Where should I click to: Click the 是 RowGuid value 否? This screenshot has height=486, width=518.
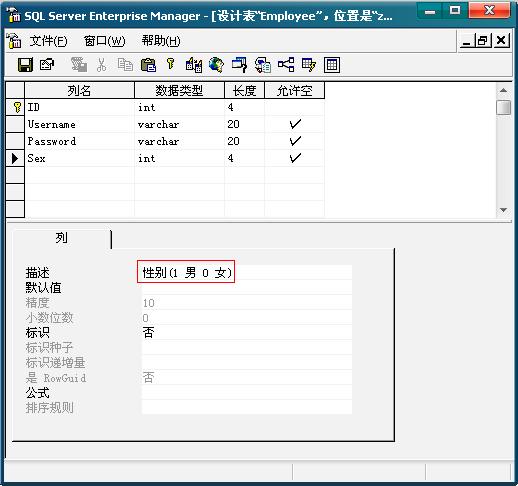[x=247, y=377]
